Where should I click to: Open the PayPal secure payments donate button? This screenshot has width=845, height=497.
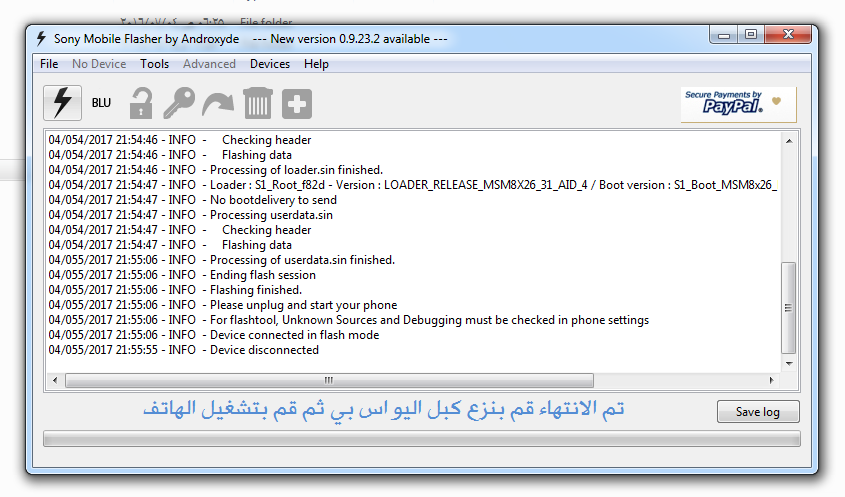tap(738, 105)
